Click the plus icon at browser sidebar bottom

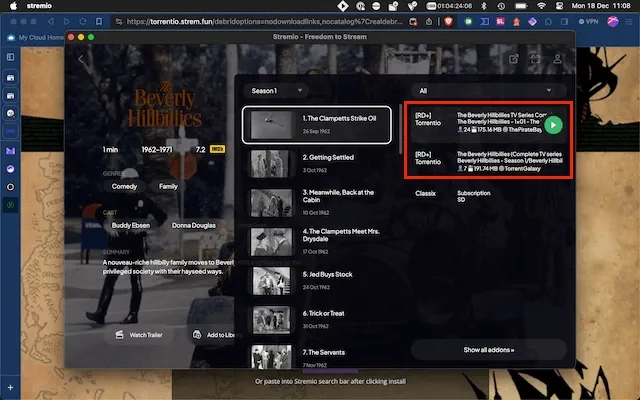click(x=11, y=387)
